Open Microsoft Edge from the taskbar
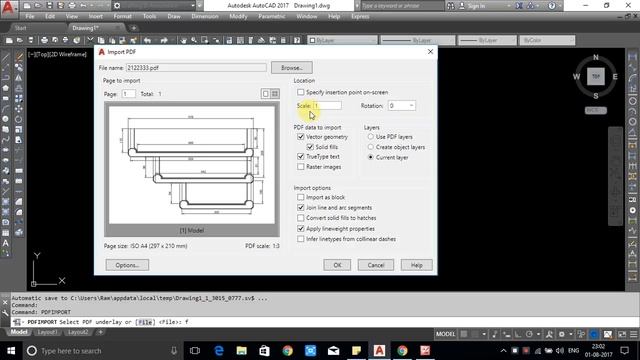This screenshot has height=360, width=640. [x=219, y=350]
